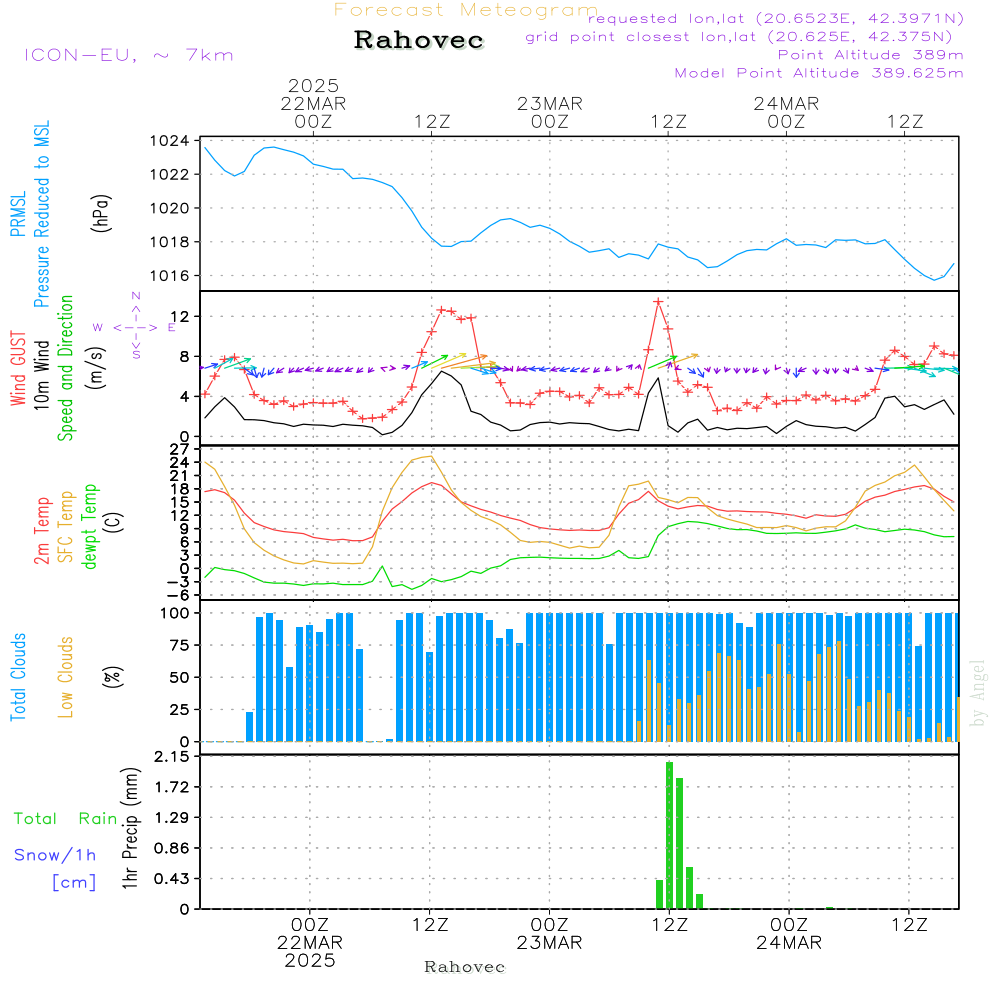Click the 'by Angel' watermark
This screenshot has width=1000, height=1000.
pyautogui.click(x=978, y=692)
